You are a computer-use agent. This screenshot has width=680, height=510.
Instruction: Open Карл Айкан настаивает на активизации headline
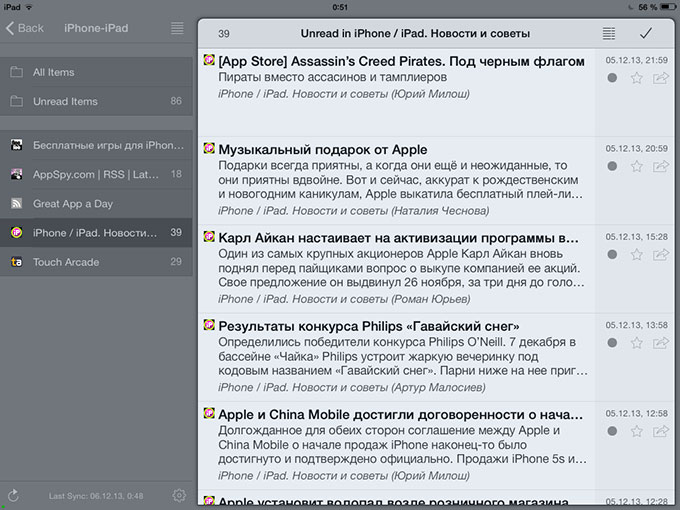[398, 238]
